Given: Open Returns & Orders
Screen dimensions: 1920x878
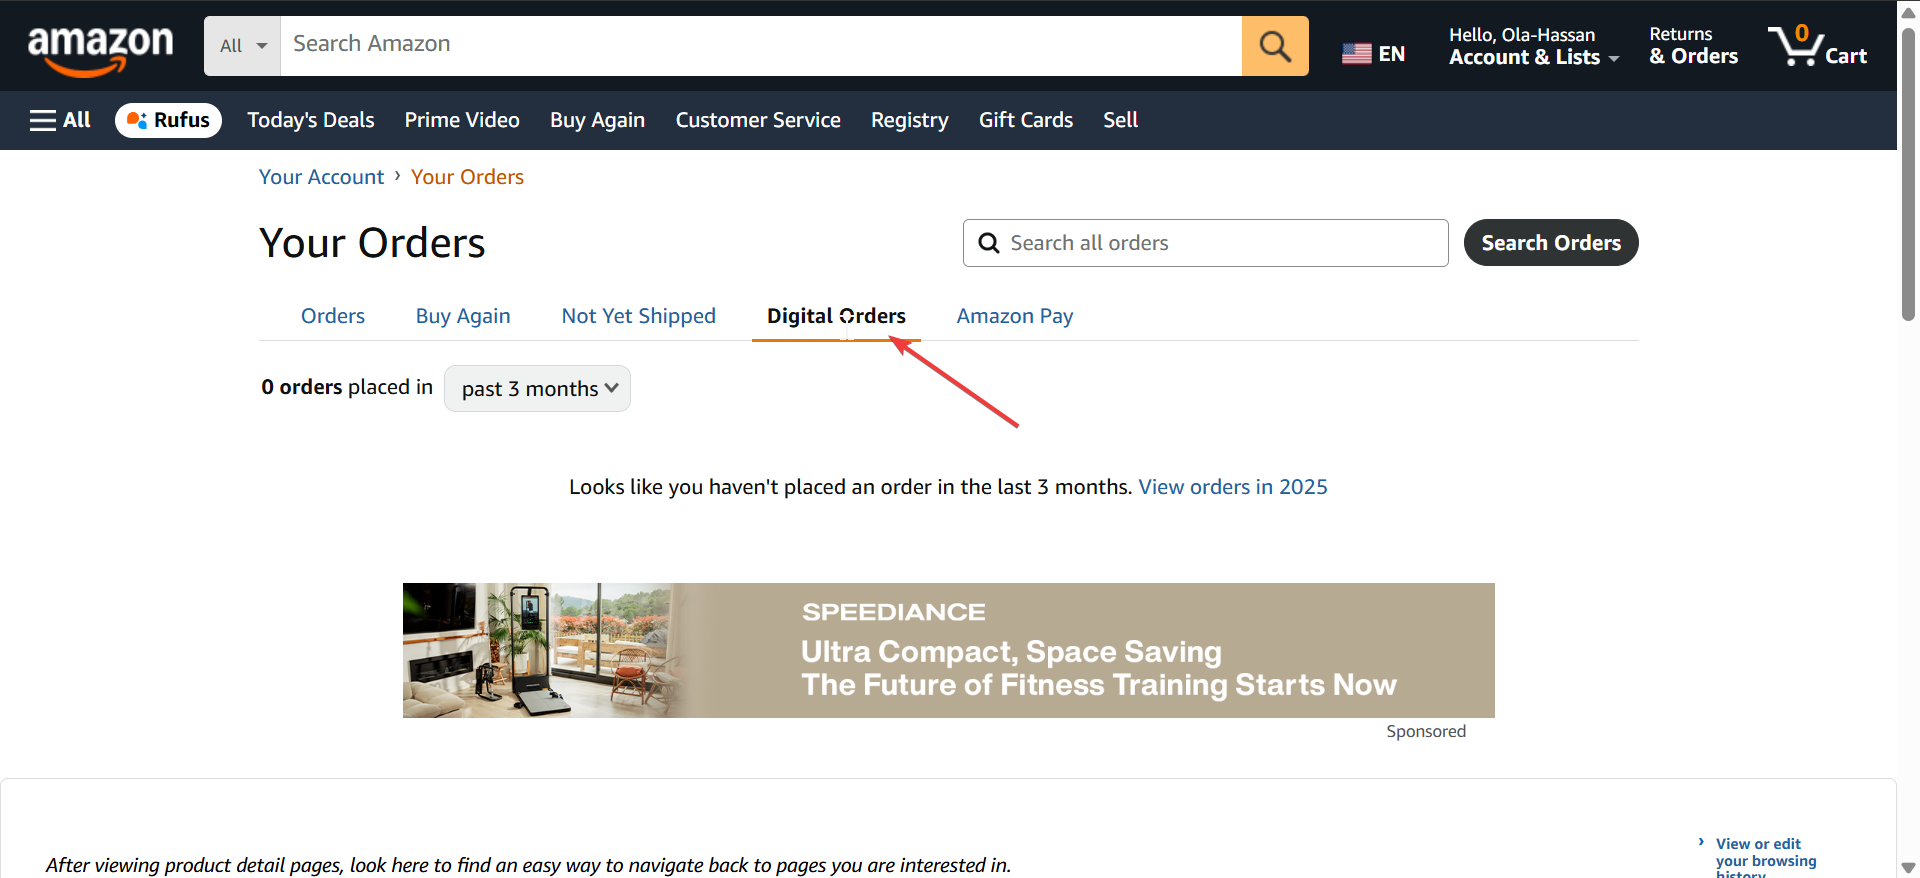Looking at the screenshot, I should [1694, 46].
